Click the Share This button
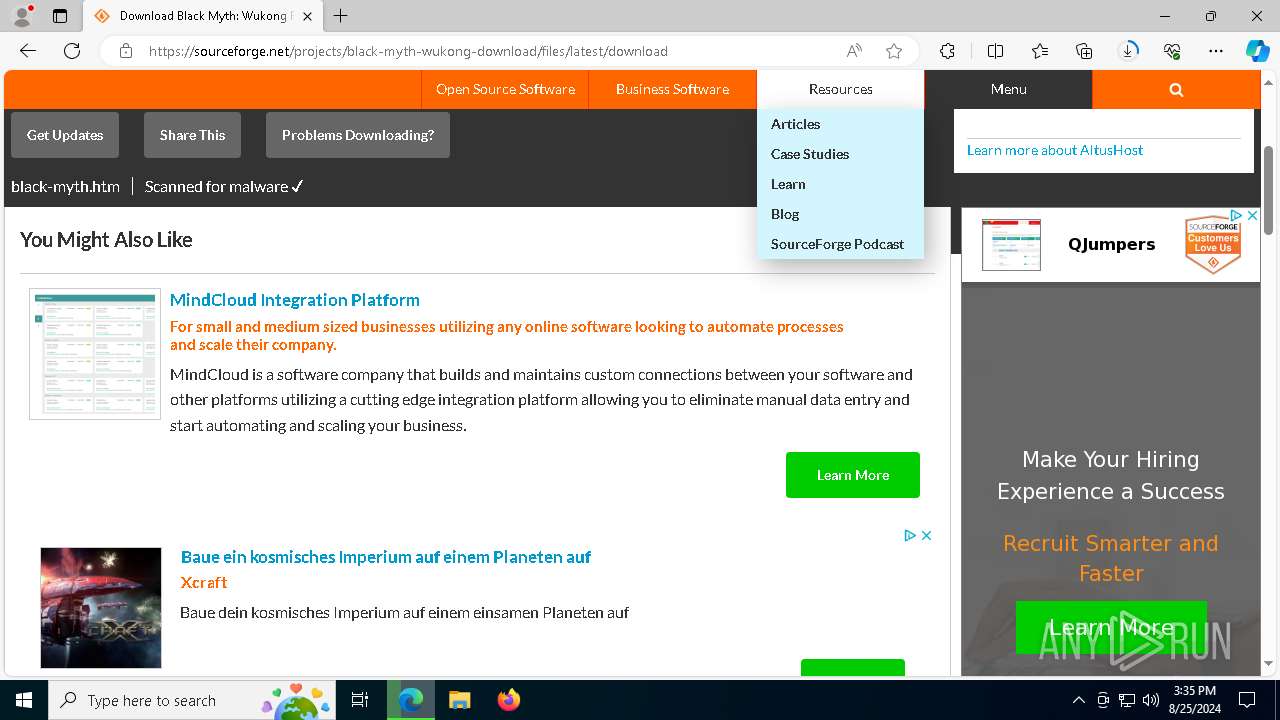 192,135
